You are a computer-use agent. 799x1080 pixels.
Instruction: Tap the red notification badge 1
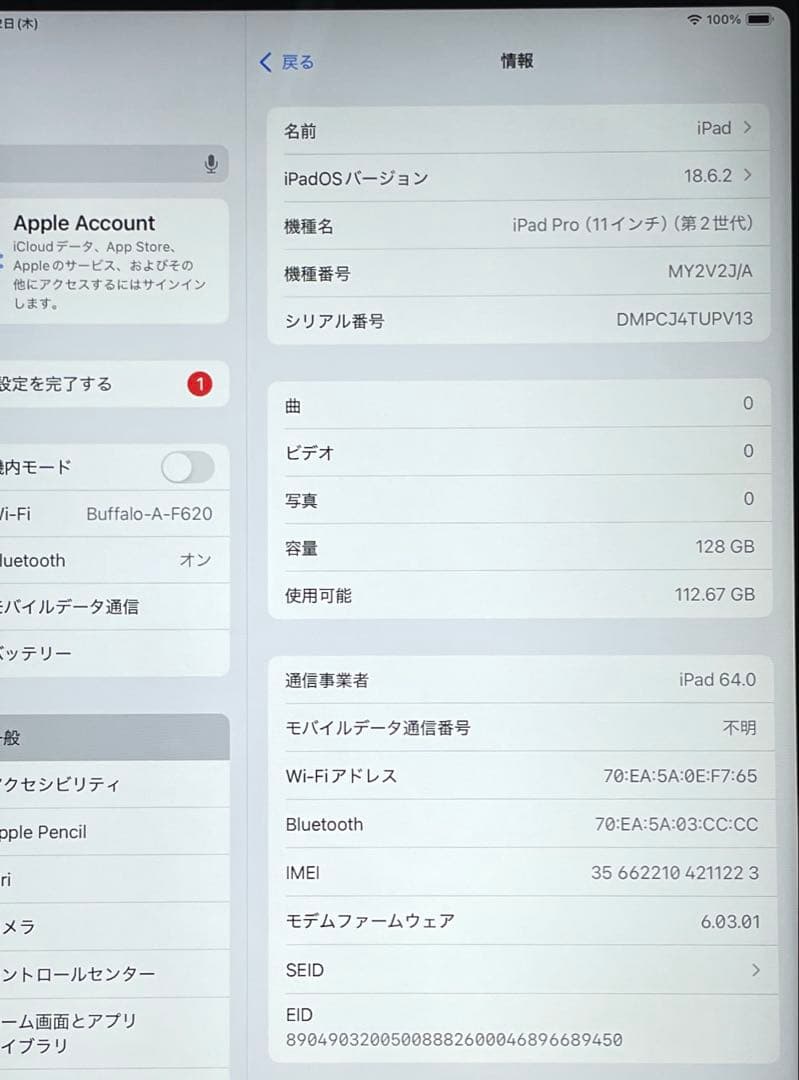click(x=200, y=384)
